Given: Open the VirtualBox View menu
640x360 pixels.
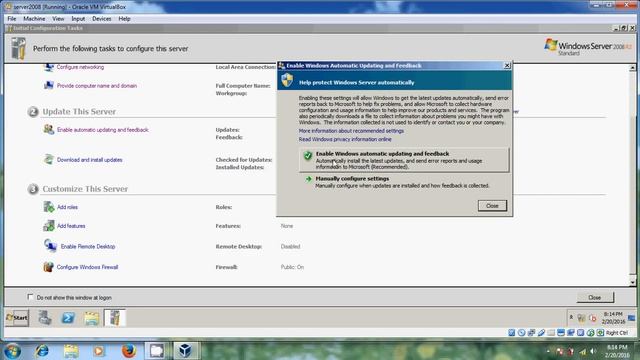Looking at the screenshot, I should click(58, 19).
